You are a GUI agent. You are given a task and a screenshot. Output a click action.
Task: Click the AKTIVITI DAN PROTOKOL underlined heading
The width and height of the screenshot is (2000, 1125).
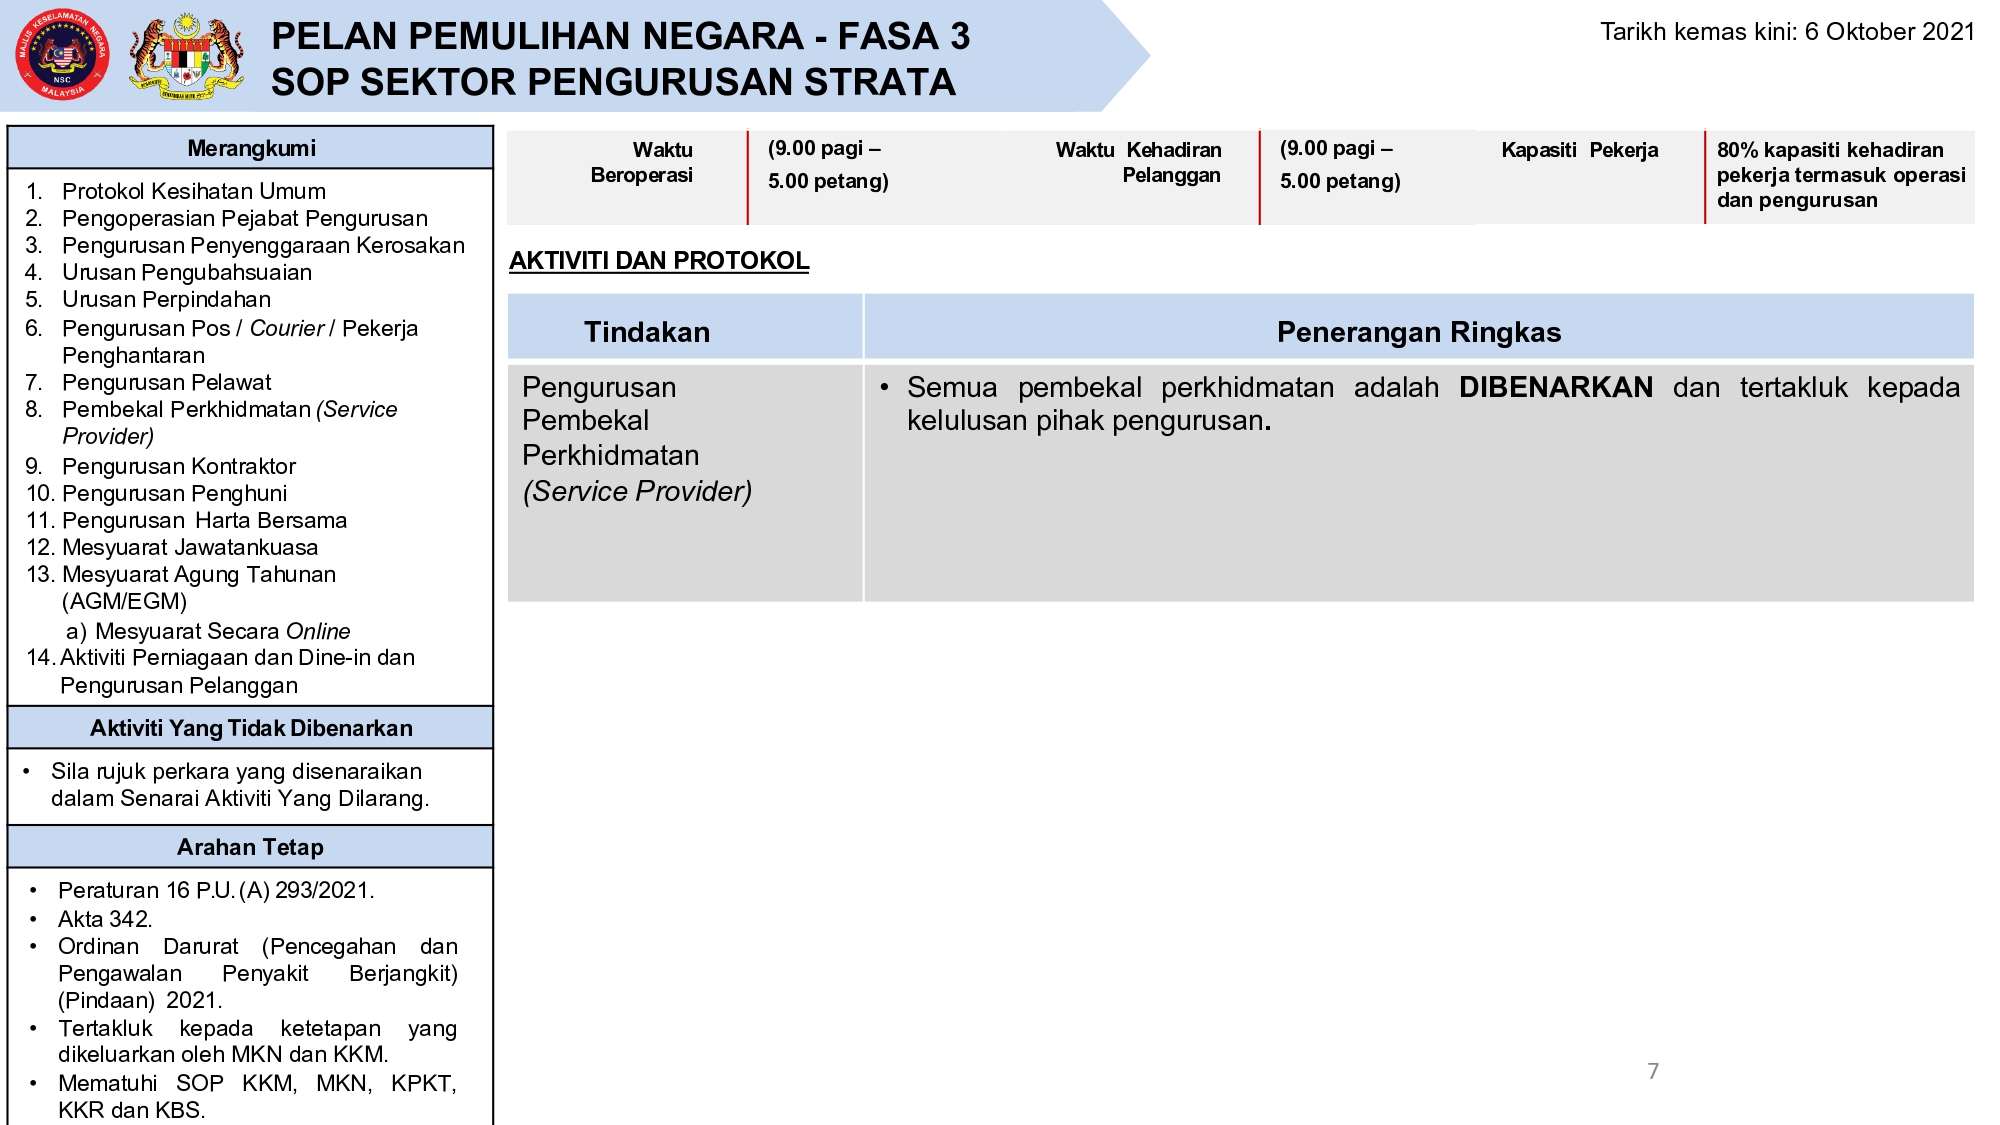(x=658, y=261)
